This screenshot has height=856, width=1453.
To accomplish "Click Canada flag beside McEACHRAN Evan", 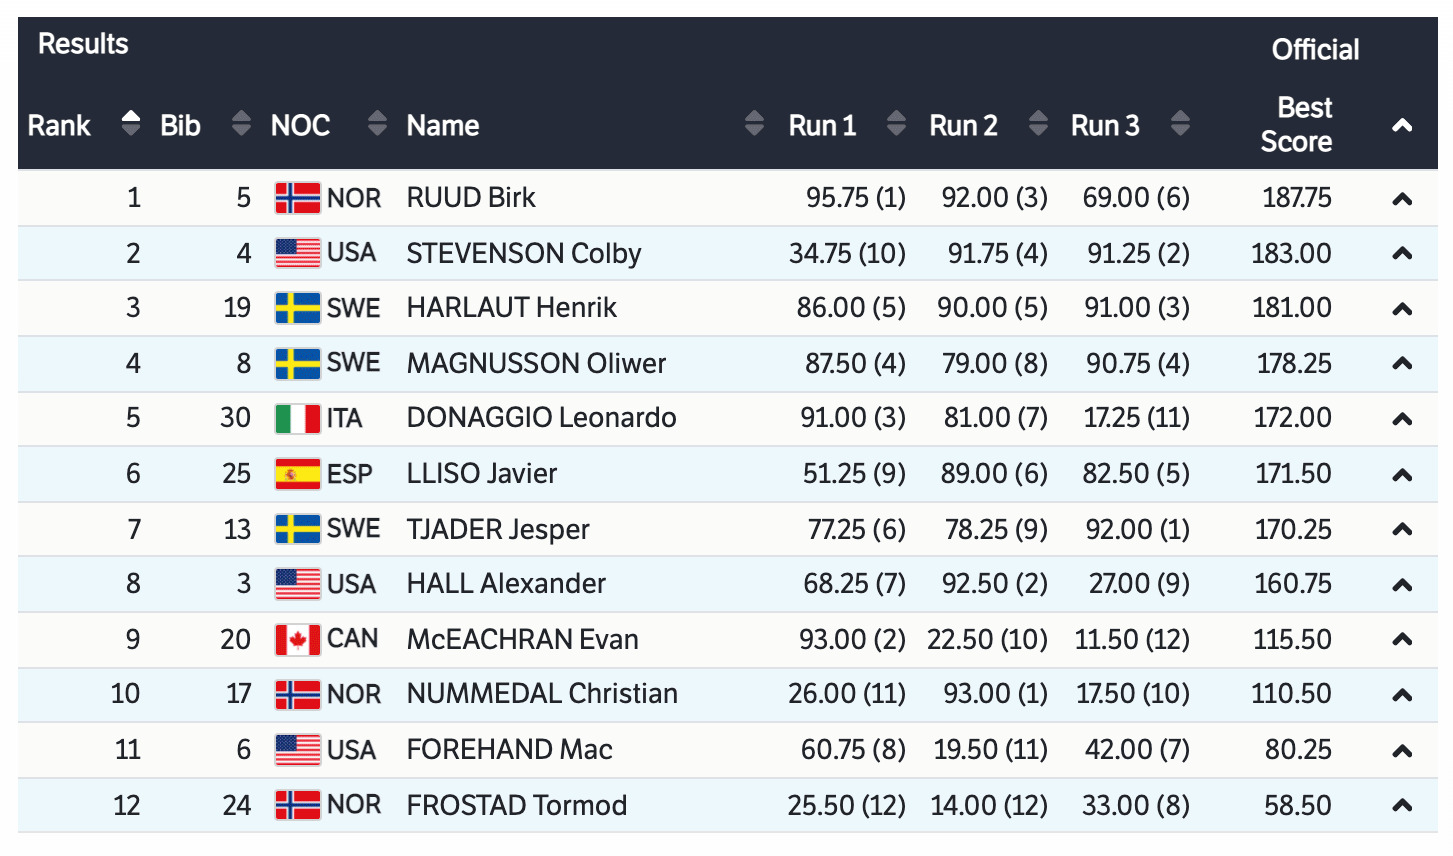I will point(297,640).
